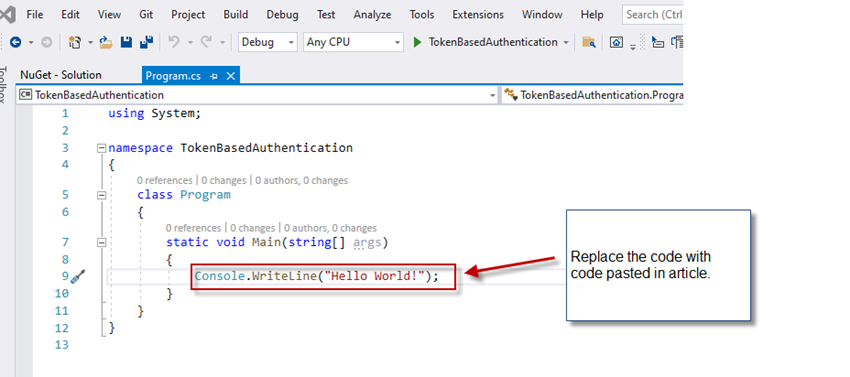The image size is (850, 377).
Task: Open the New Project dropdown arrow
Action: [91, 42]
